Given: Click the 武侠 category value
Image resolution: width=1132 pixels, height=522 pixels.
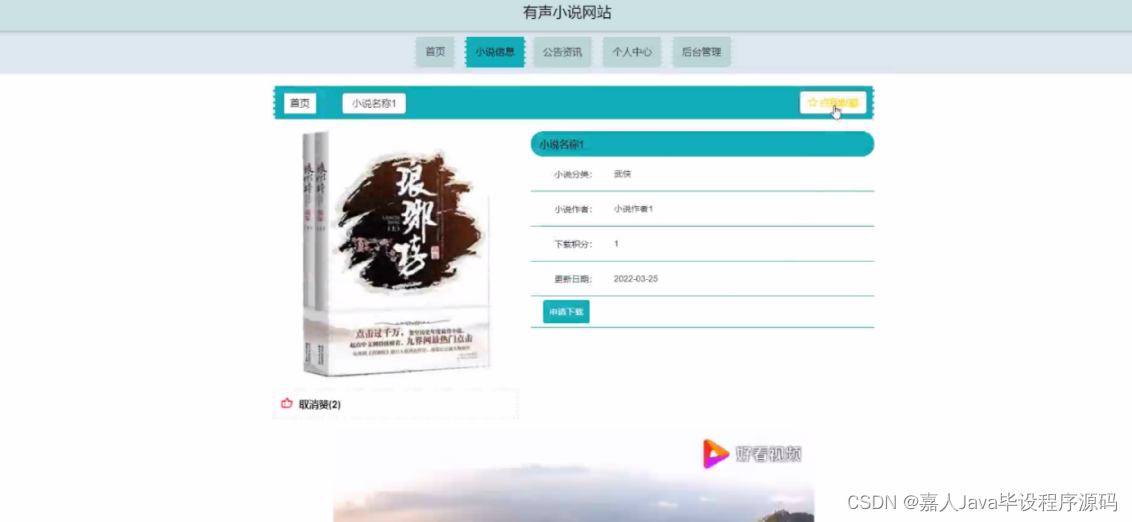Looking at the screenshot, I should pos(622,174).
